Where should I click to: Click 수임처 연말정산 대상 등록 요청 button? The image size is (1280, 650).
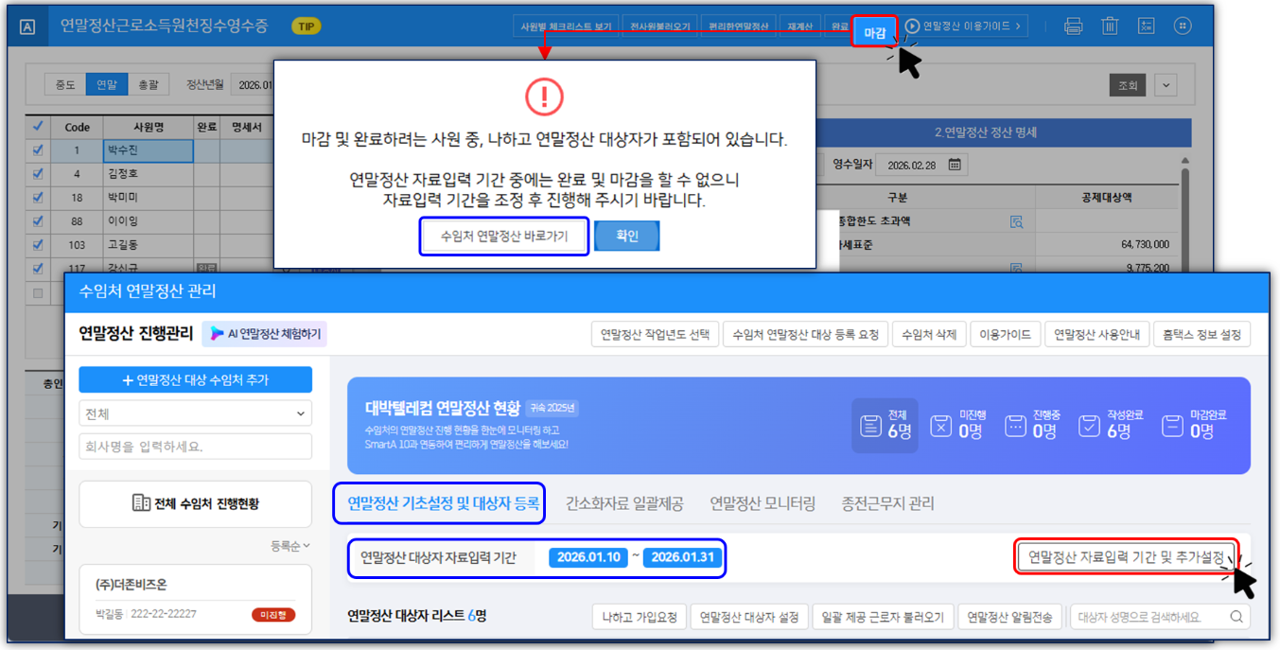click(805, 334)
